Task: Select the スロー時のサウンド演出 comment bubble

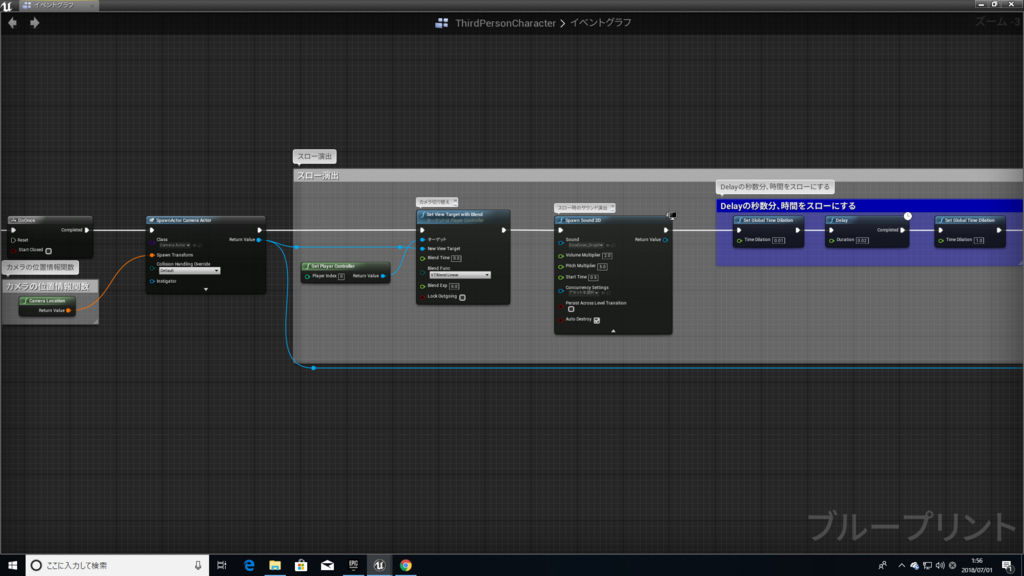Action: pos(585,208)
